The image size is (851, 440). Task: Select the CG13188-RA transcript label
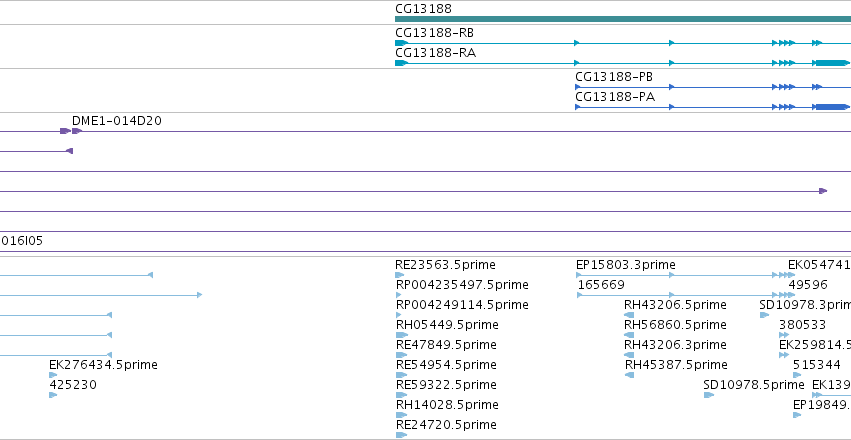[x=435, y=53]
